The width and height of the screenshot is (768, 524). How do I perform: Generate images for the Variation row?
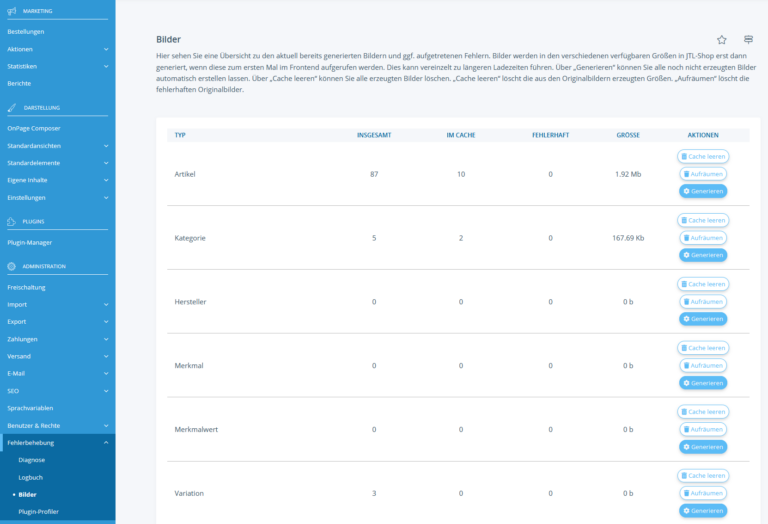click(x=703, y=510)
